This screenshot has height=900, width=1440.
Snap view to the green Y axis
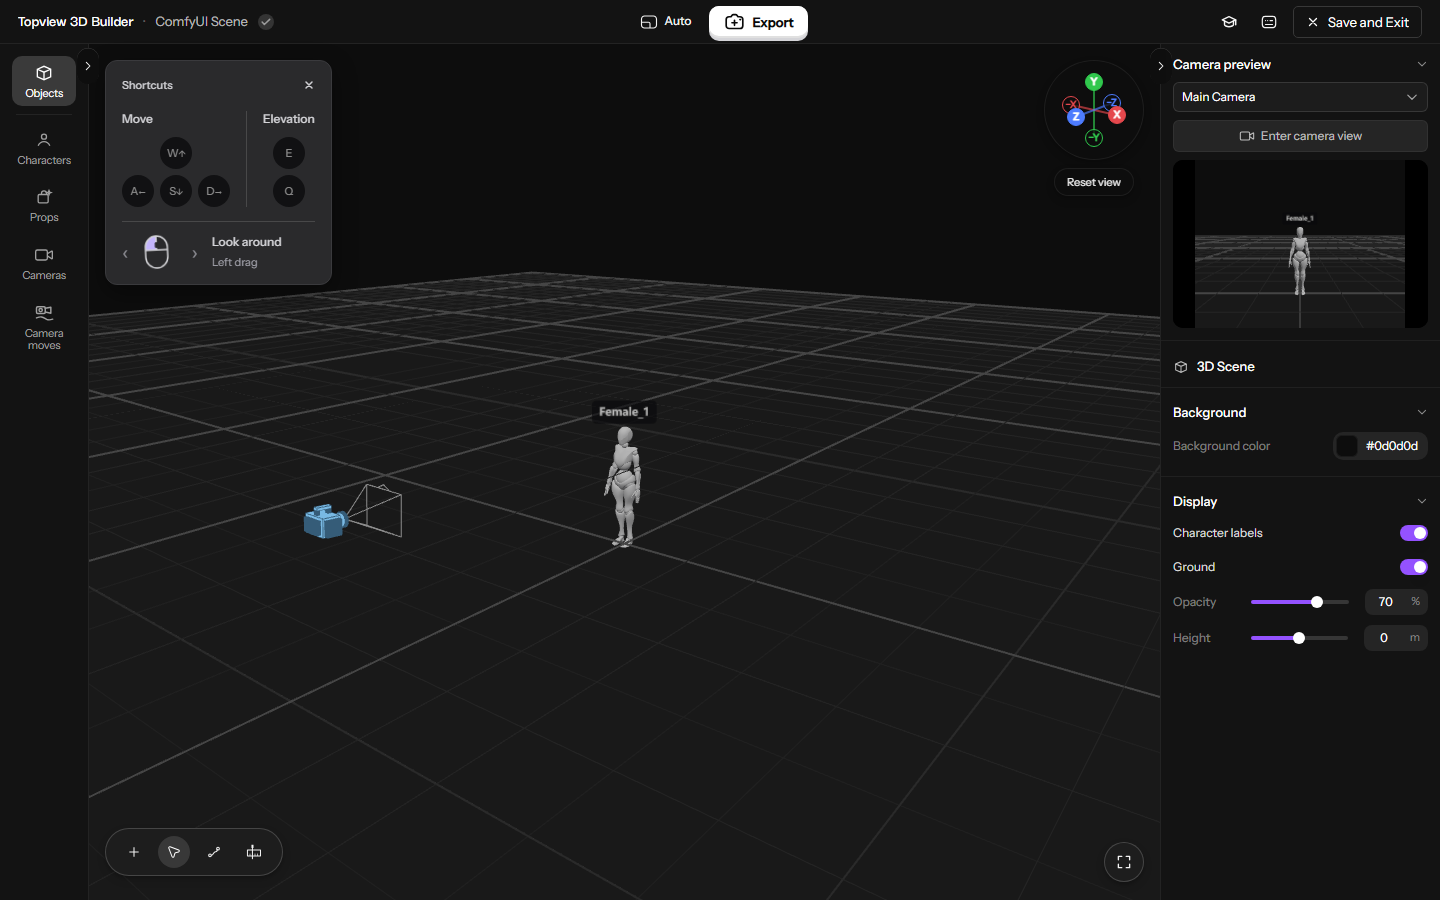pyautogui.click(x=1094, y=82)
